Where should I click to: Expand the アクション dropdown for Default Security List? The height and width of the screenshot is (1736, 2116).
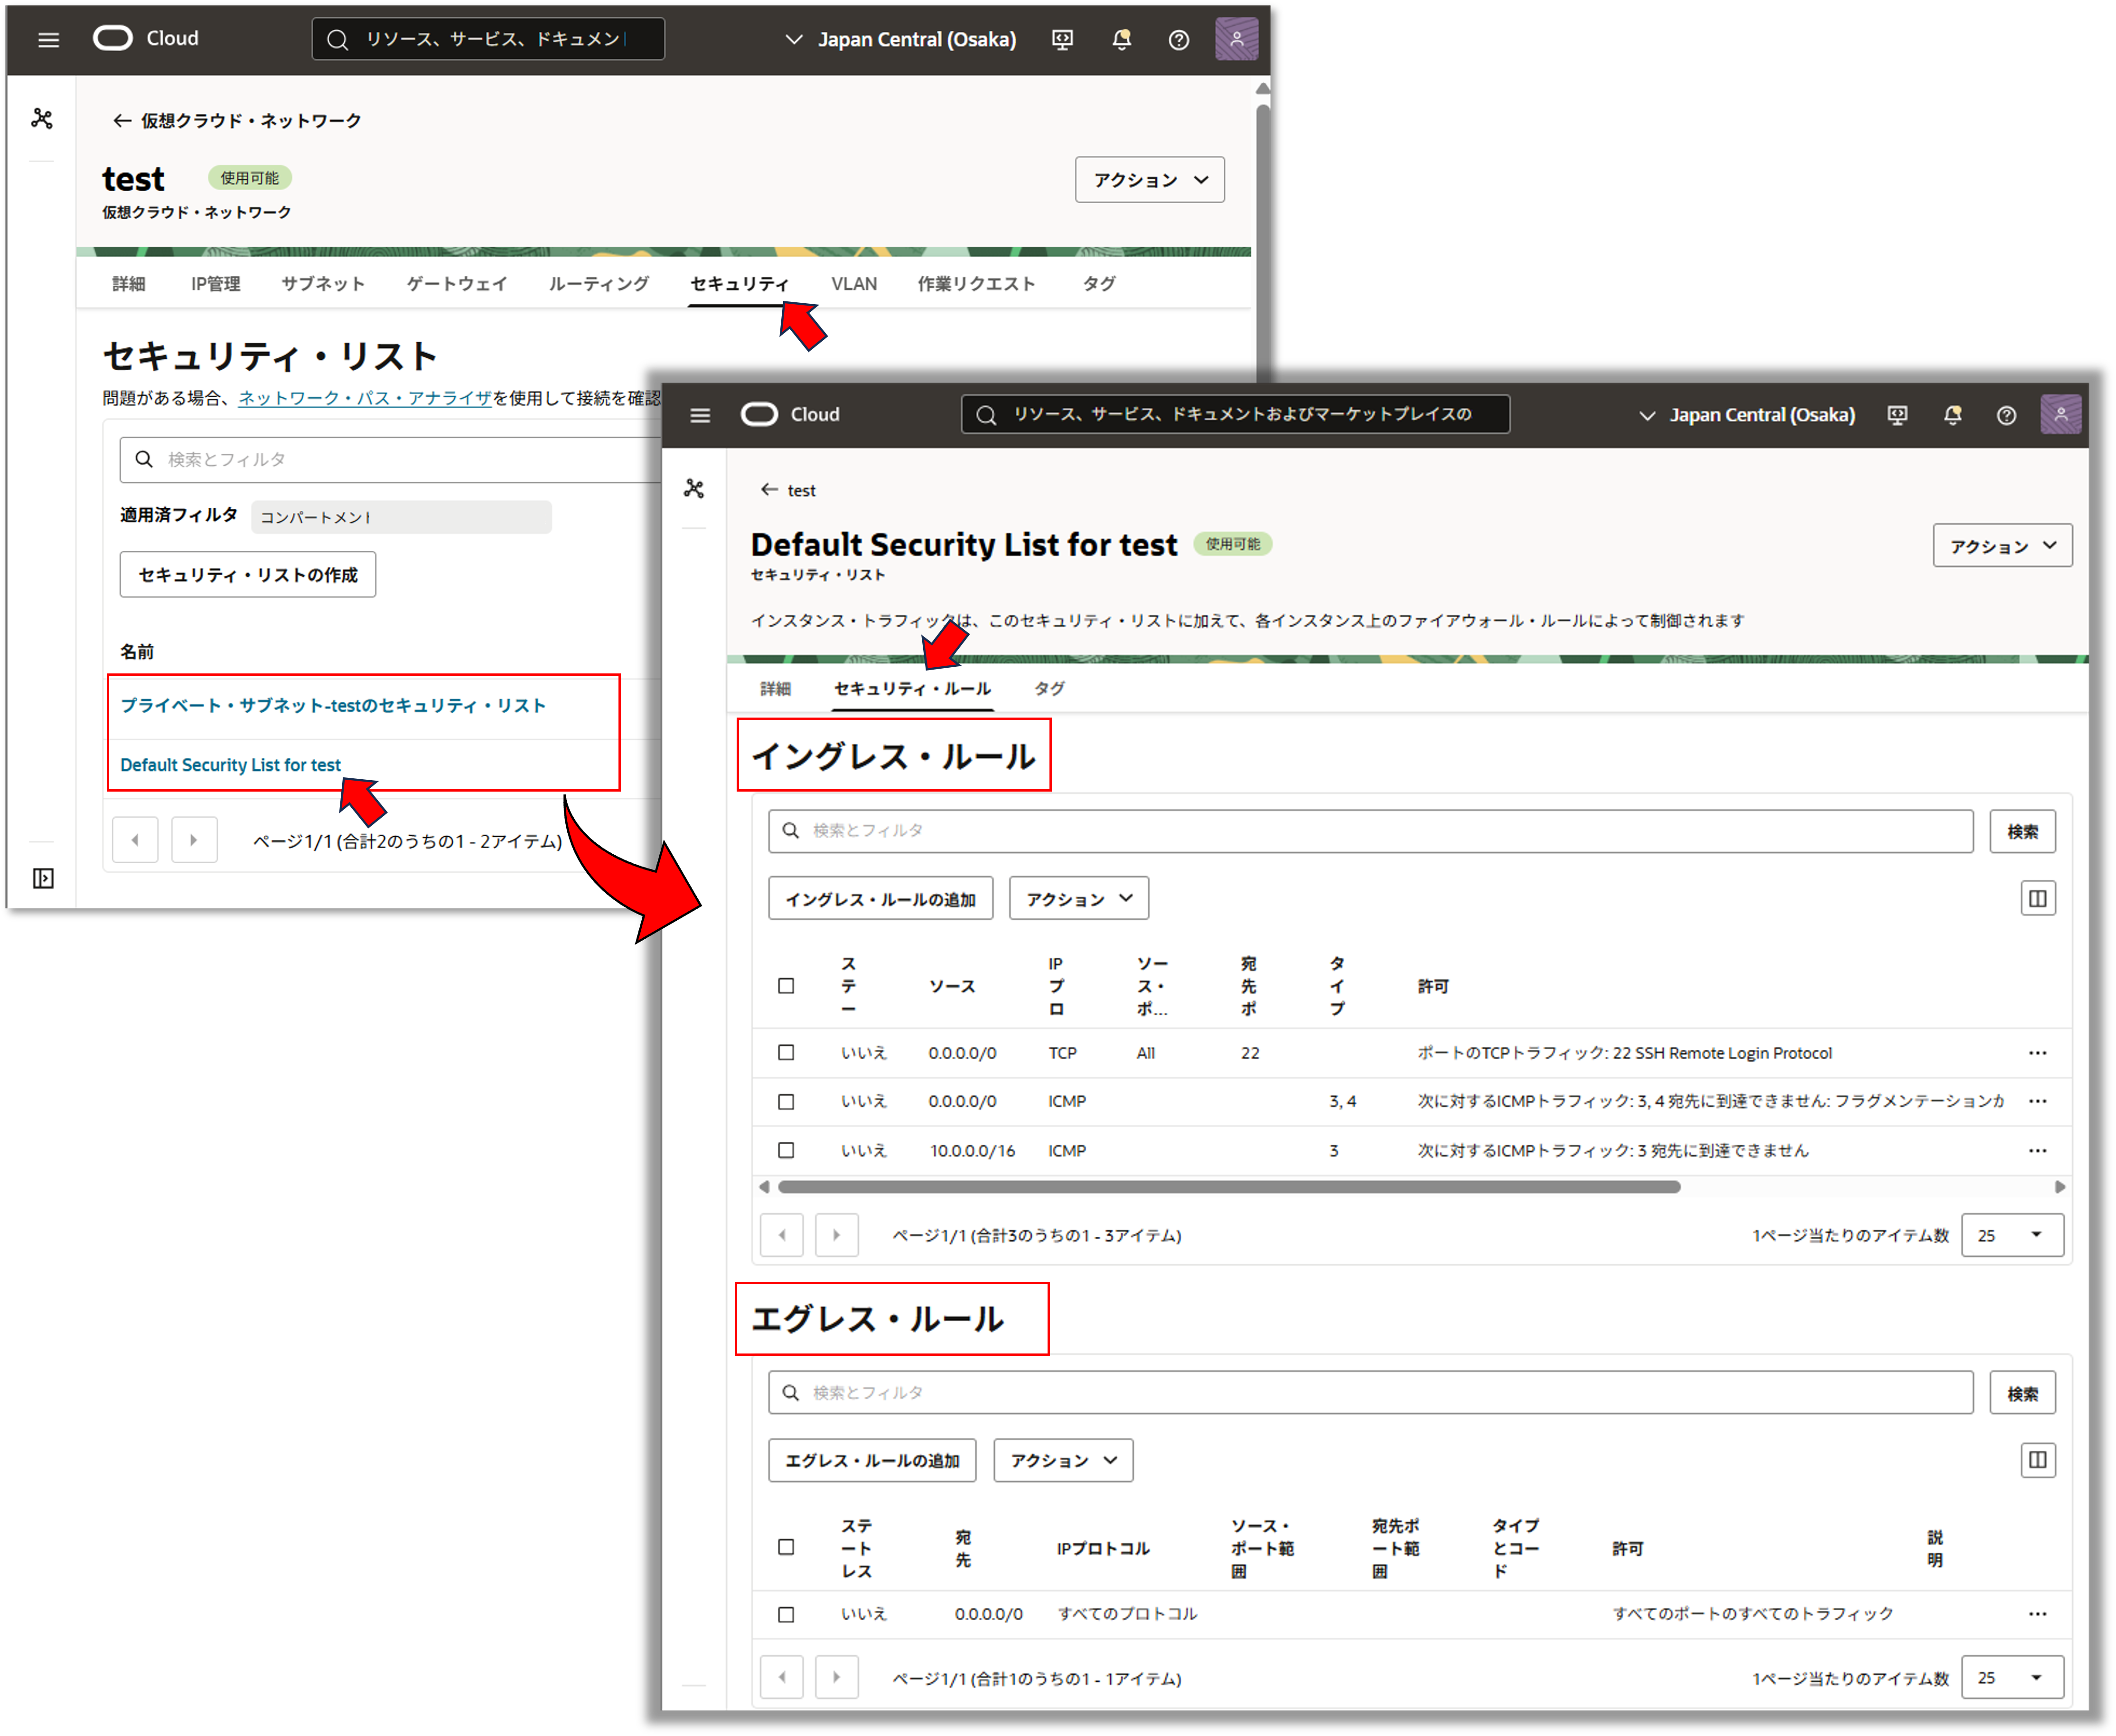click(x=2002, y=546)
